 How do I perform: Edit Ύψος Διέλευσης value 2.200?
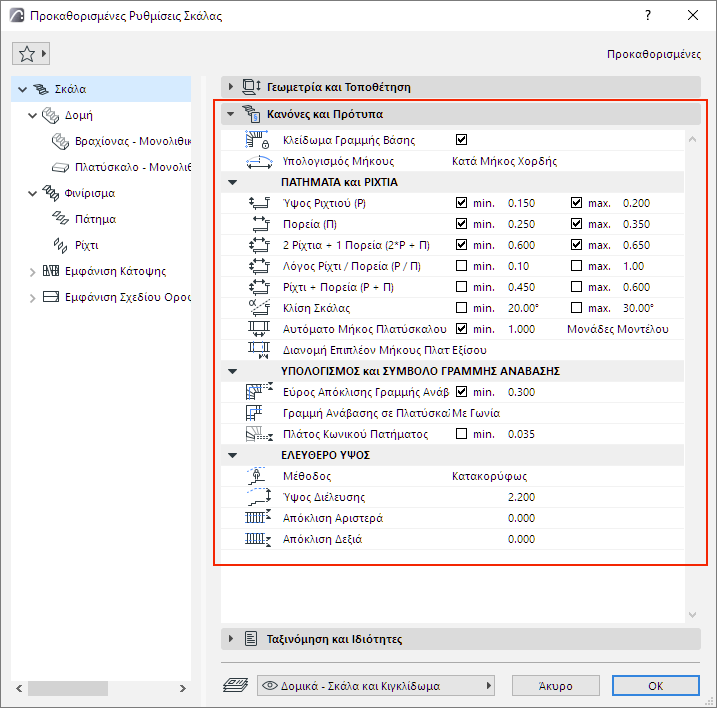point(521,497)
